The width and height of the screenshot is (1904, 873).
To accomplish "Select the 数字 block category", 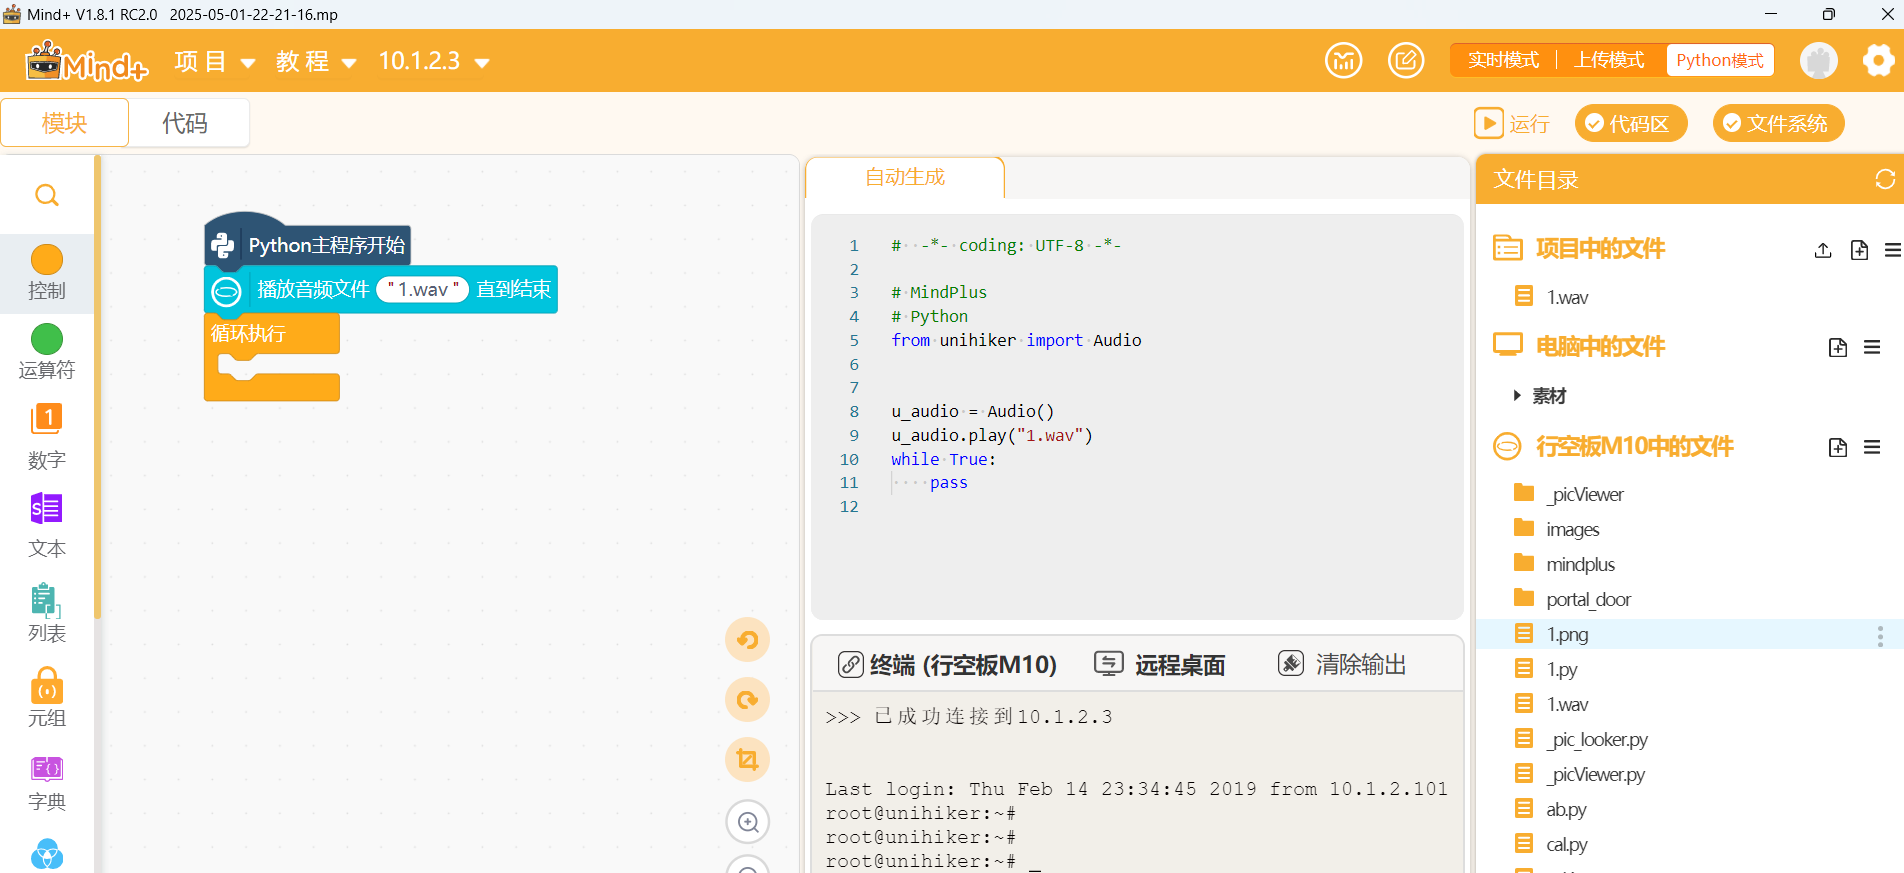I will pos(46,437).
